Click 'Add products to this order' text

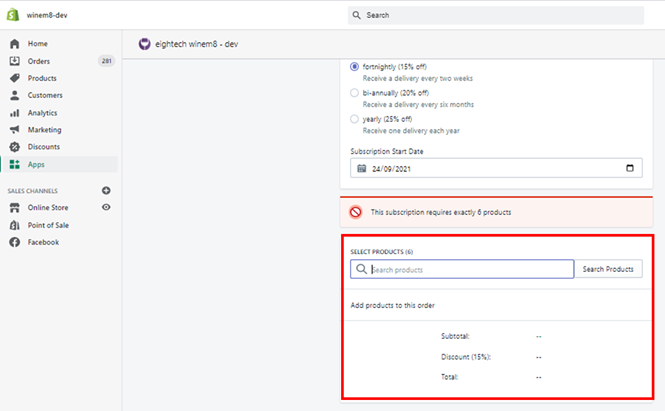(x=392, y=305)
